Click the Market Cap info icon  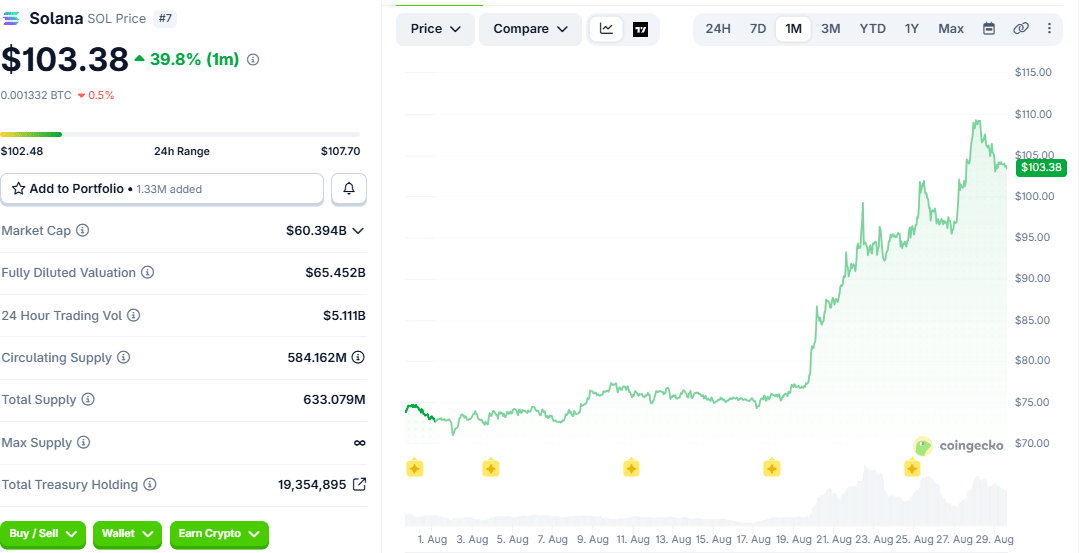click(83, 231)
